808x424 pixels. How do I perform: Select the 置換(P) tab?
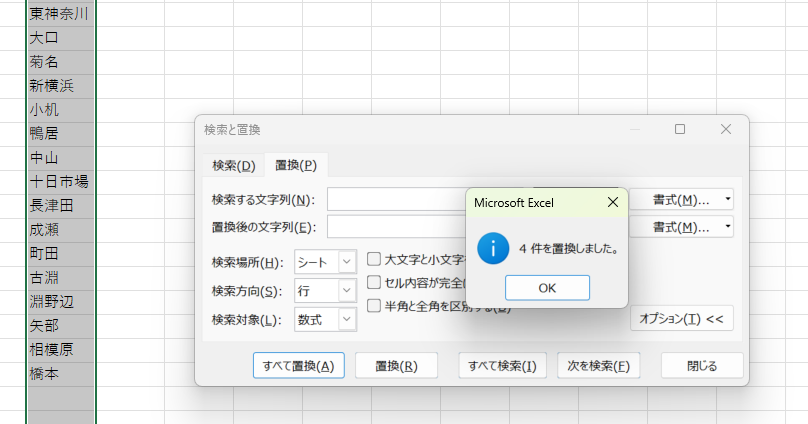point(296,165)
